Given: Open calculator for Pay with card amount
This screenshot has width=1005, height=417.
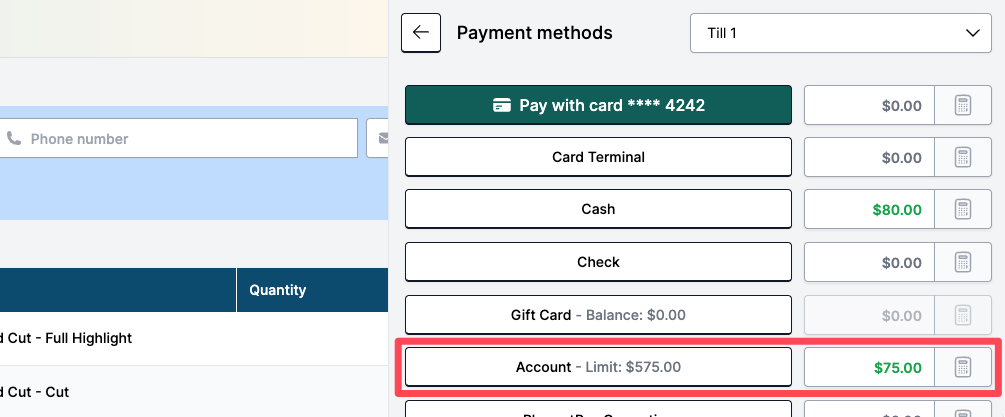Looking at the screenshot, I should point(962,105).
